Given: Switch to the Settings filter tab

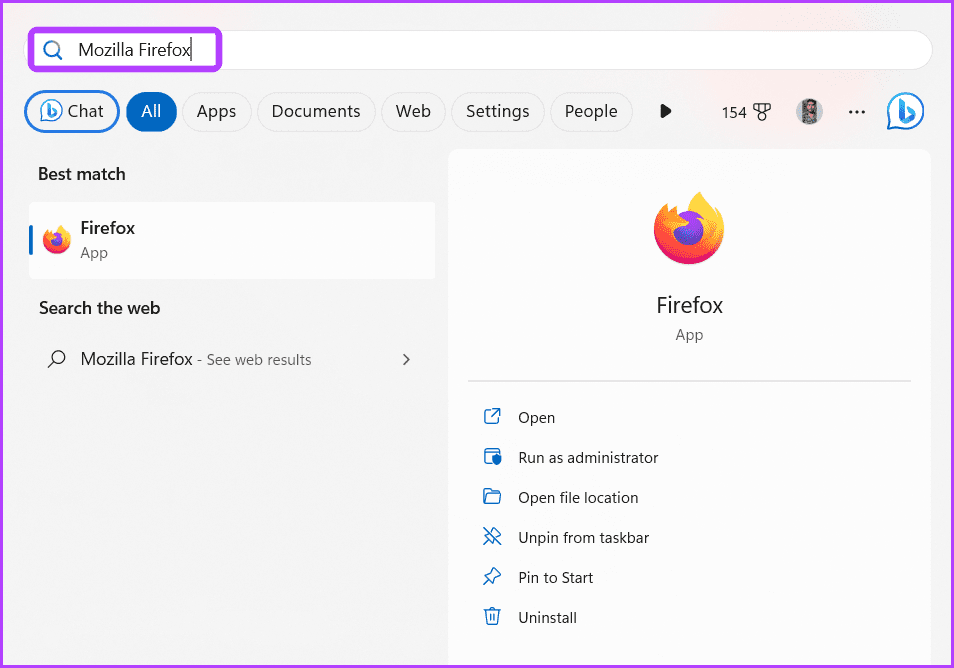Looking at the screenshot, I should [497, 111].
